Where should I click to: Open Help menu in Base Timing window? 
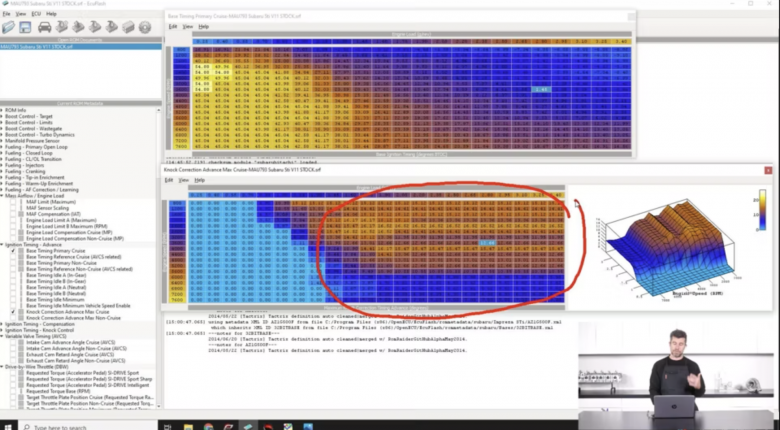(201, 26)
